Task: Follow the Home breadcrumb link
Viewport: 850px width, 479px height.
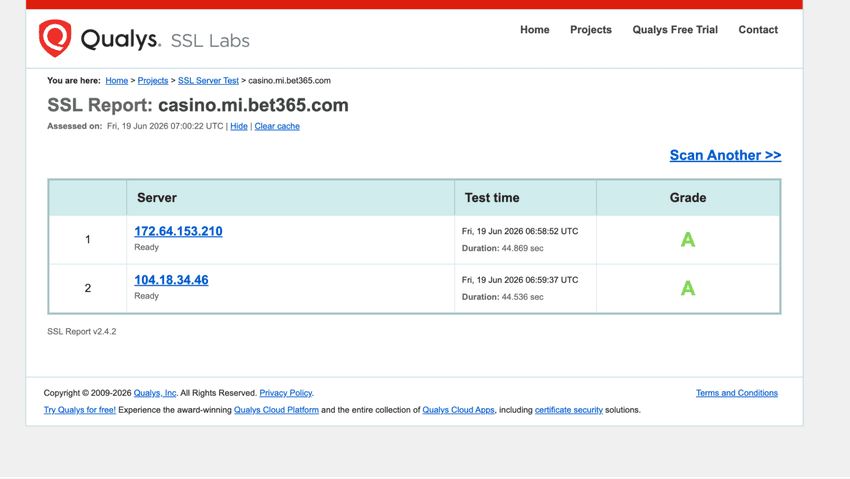Action: click(117, 81)
